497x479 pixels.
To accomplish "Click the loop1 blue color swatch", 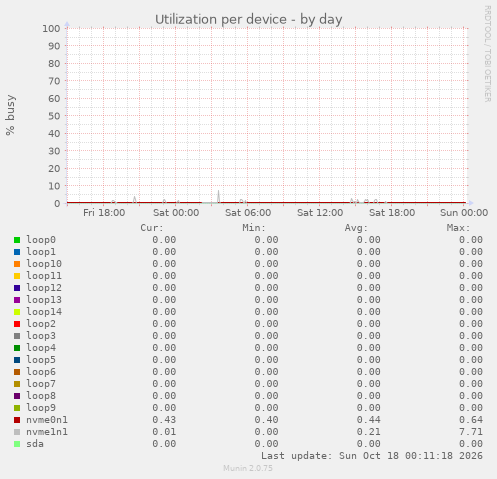I will coord(17,252).
